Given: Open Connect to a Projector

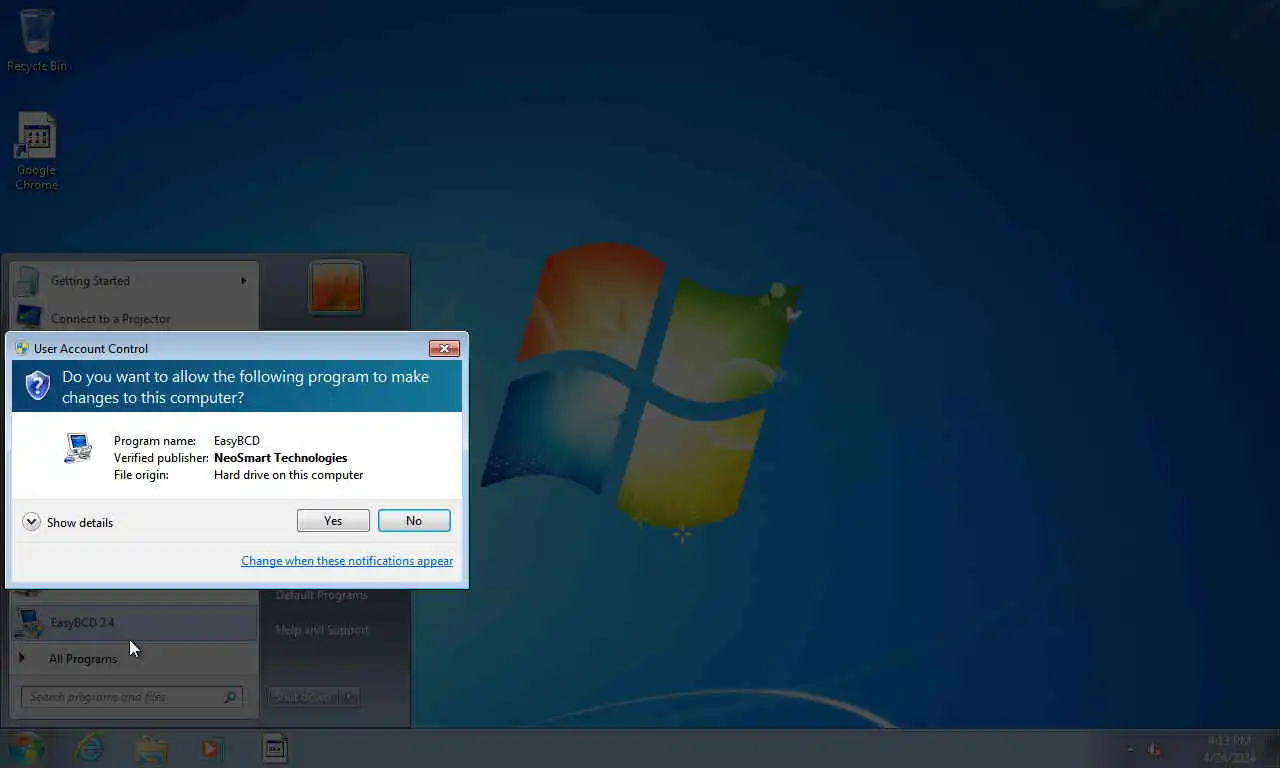Looking at the screenshot, I should click(x=134, y=318).
